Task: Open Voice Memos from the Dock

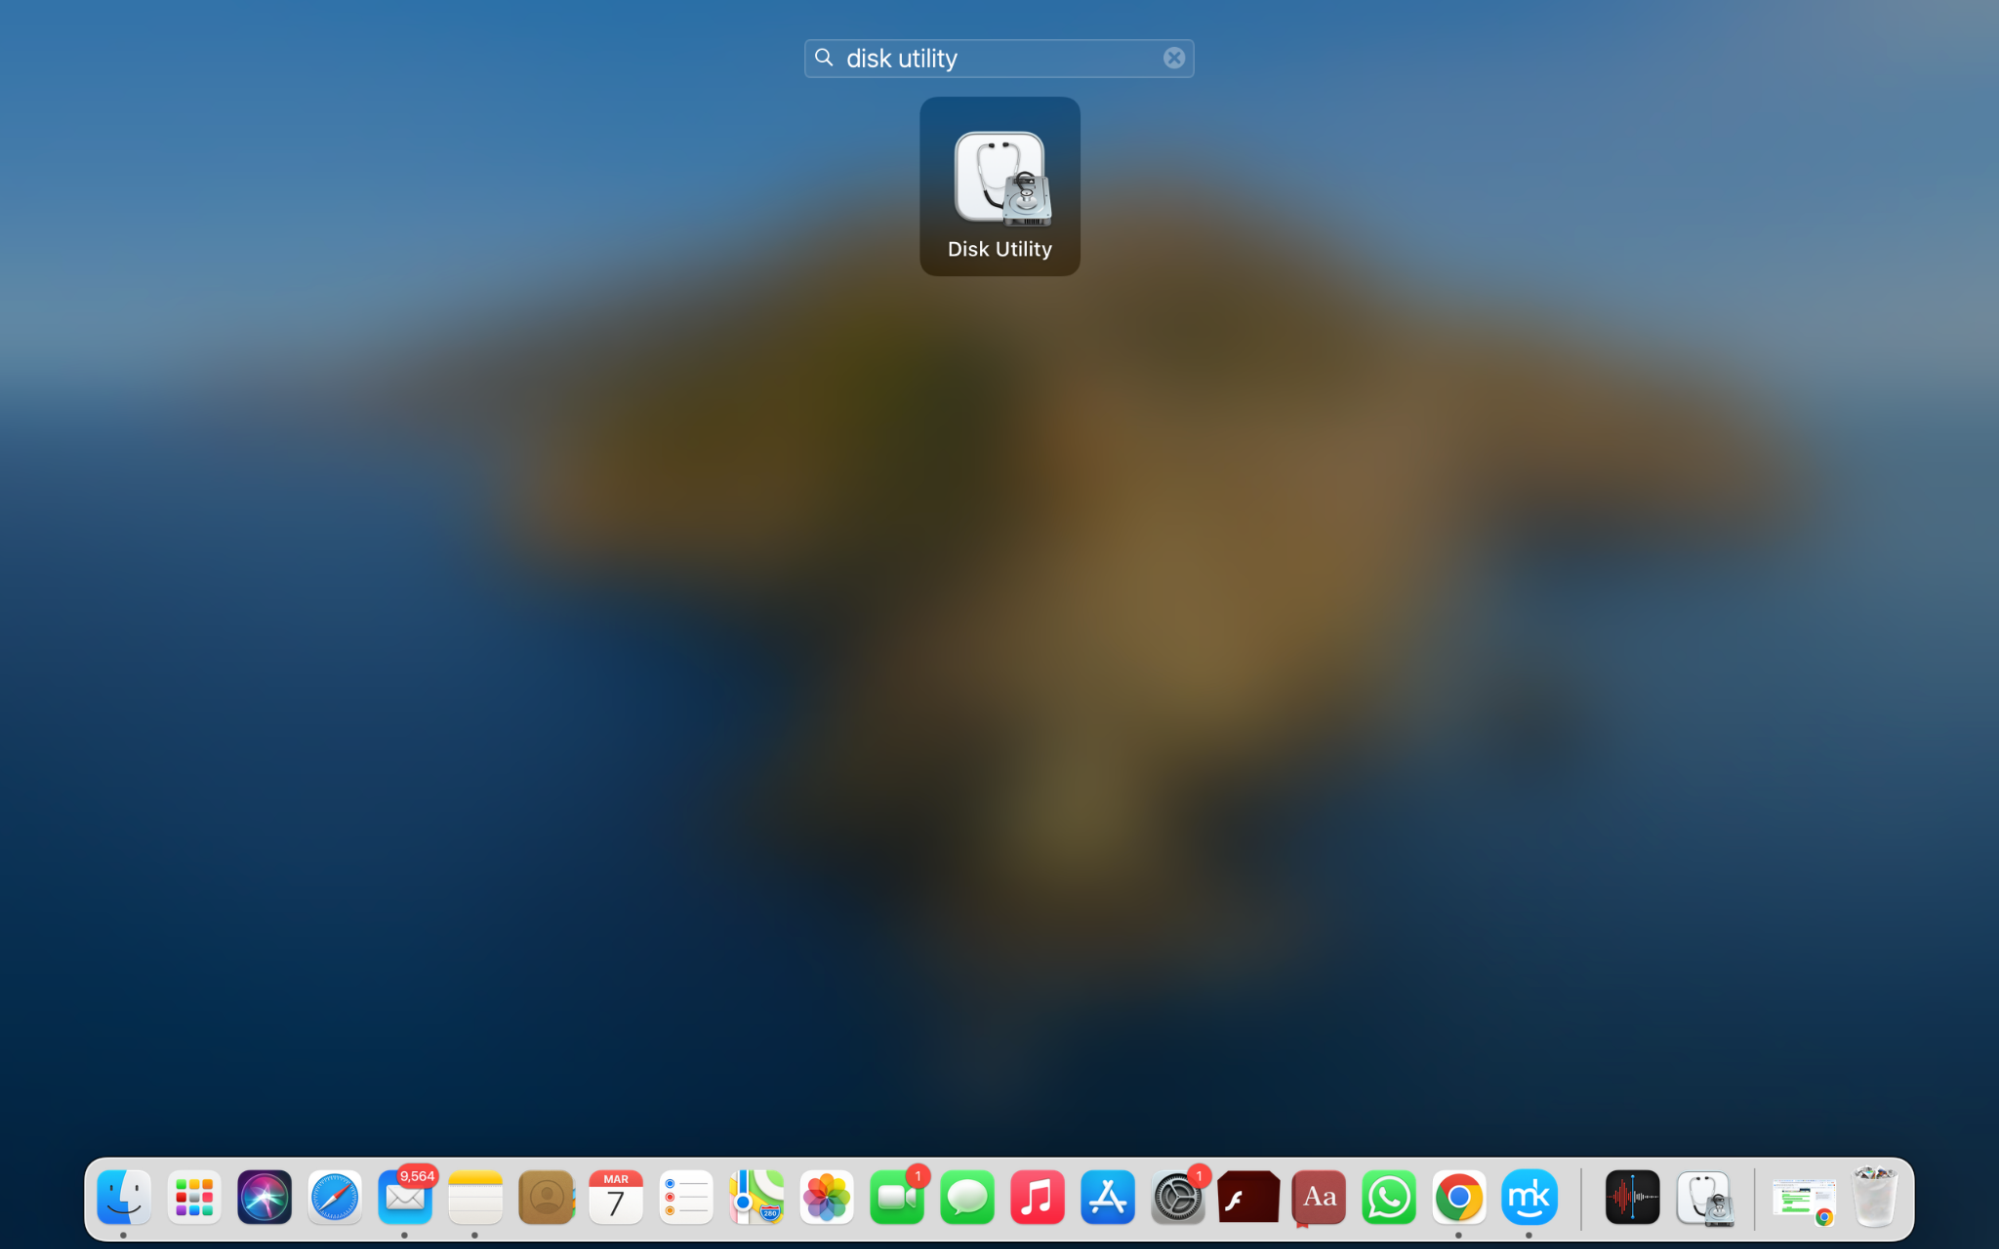Action: tap(1631, 1197)
